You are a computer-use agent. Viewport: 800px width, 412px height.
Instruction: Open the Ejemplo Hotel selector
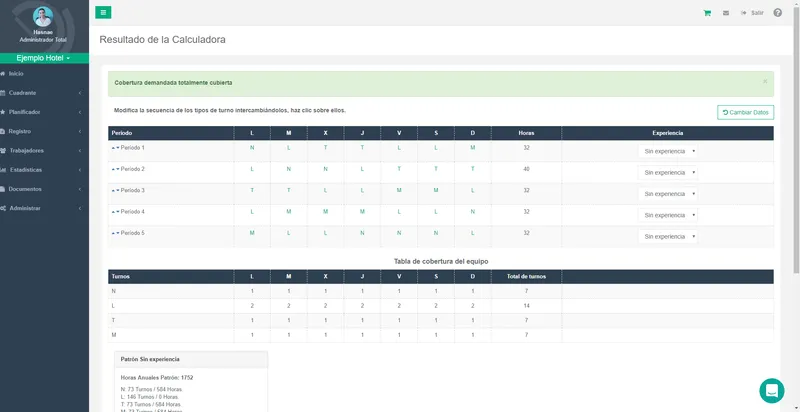[44, 58]
